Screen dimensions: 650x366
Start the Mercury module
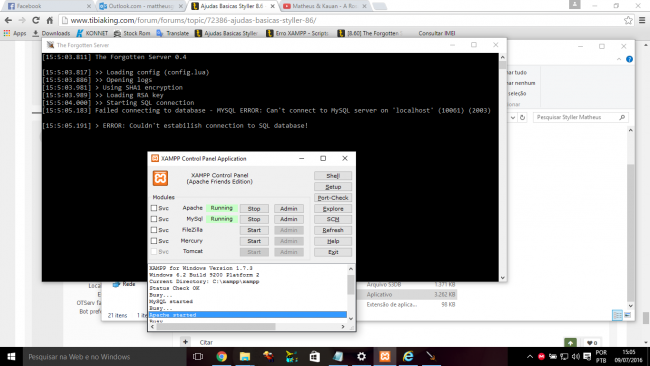tap(254, 241)
